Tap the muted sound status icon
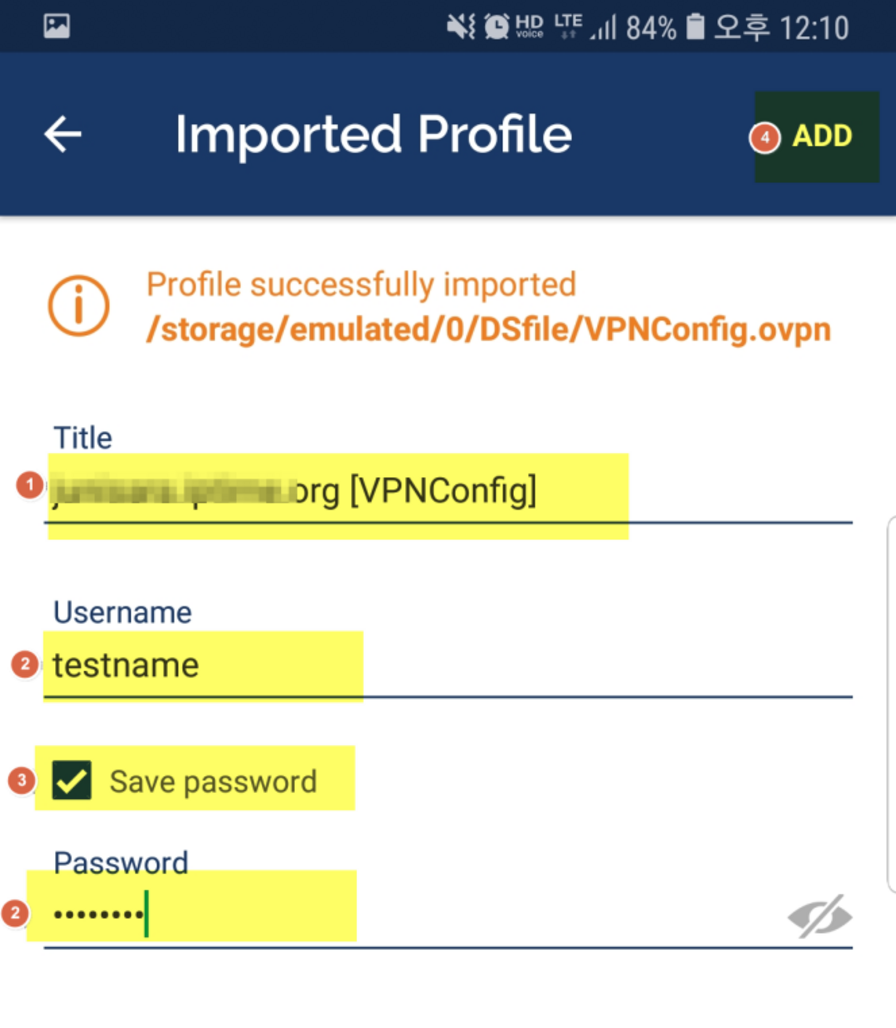Viewport: 896px width, 1028px height. click(x=461, y=27)
